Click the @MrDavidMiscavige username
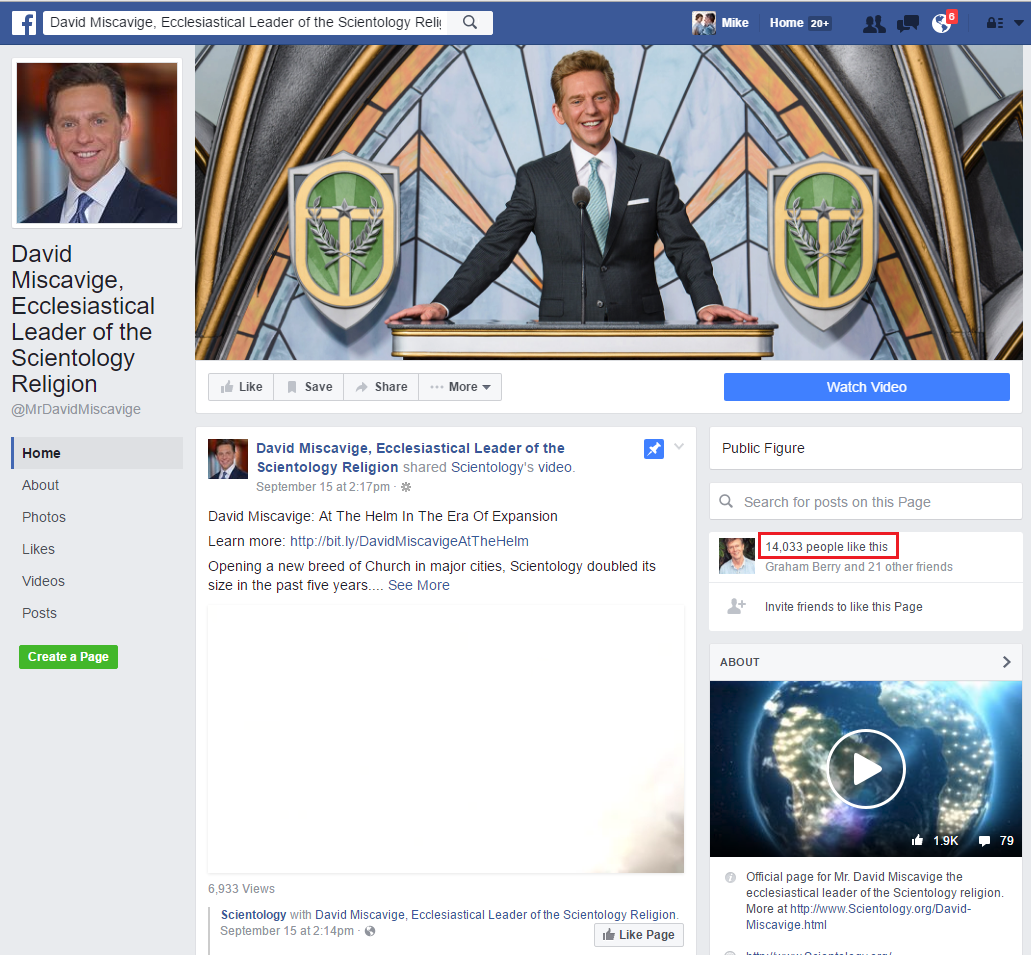Image resolution: width=1031 pixels, height=955 pixels. [x=76, y=409]
